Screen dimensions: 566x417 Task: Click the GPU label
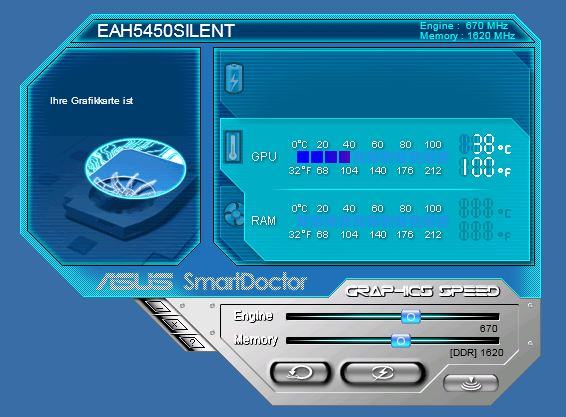(x=264, y=157)
